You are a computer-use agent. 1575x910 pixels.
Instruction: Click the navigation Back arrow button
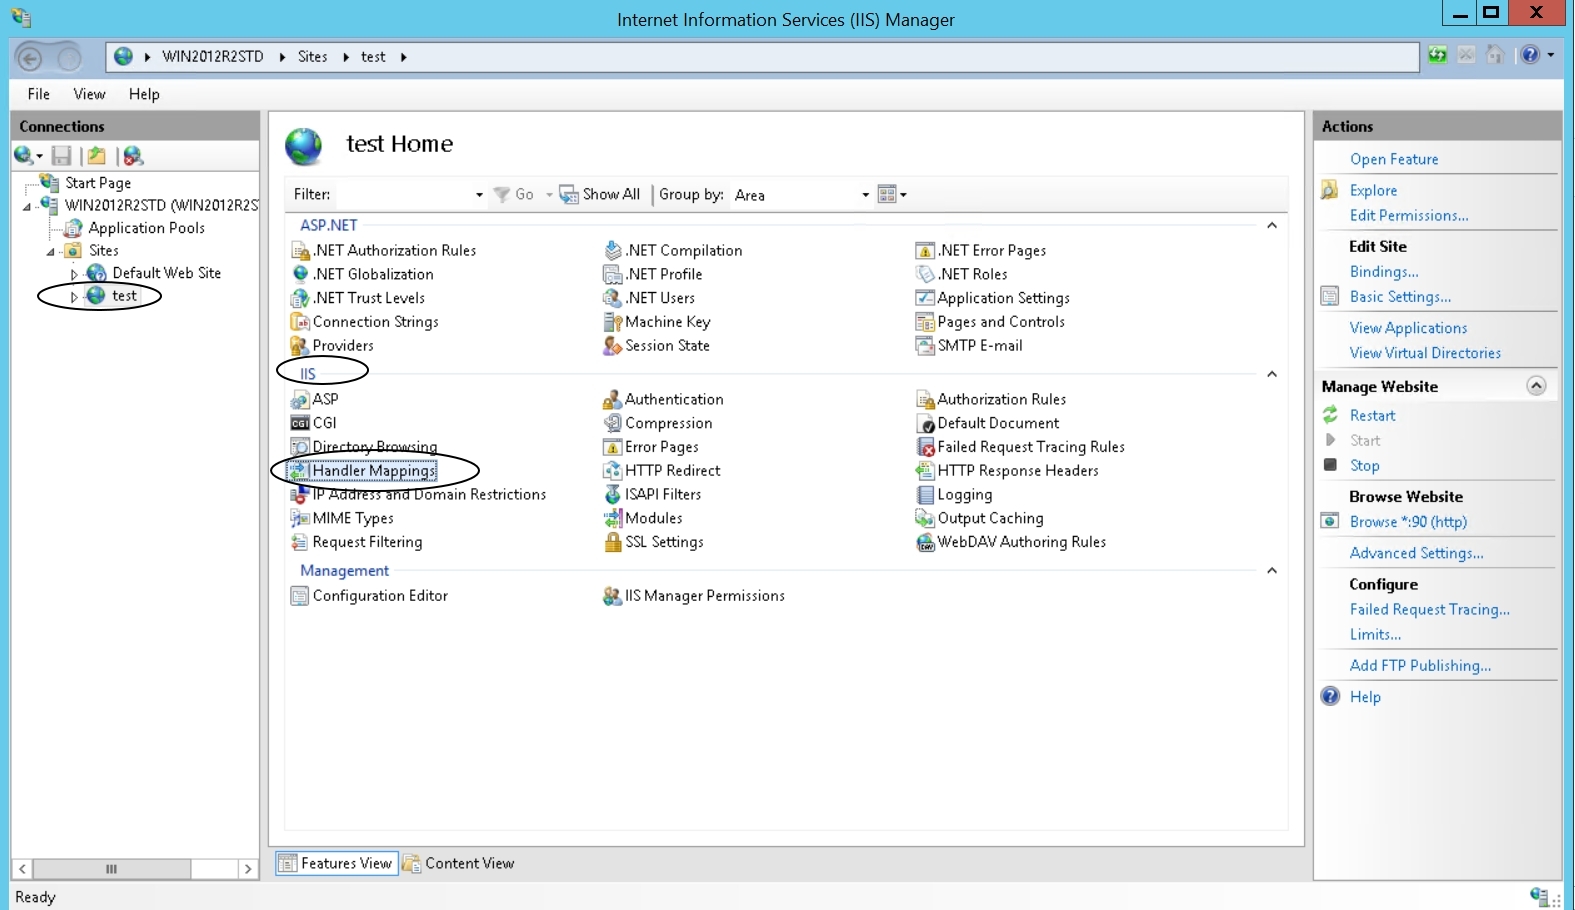[x=30, y=58]
